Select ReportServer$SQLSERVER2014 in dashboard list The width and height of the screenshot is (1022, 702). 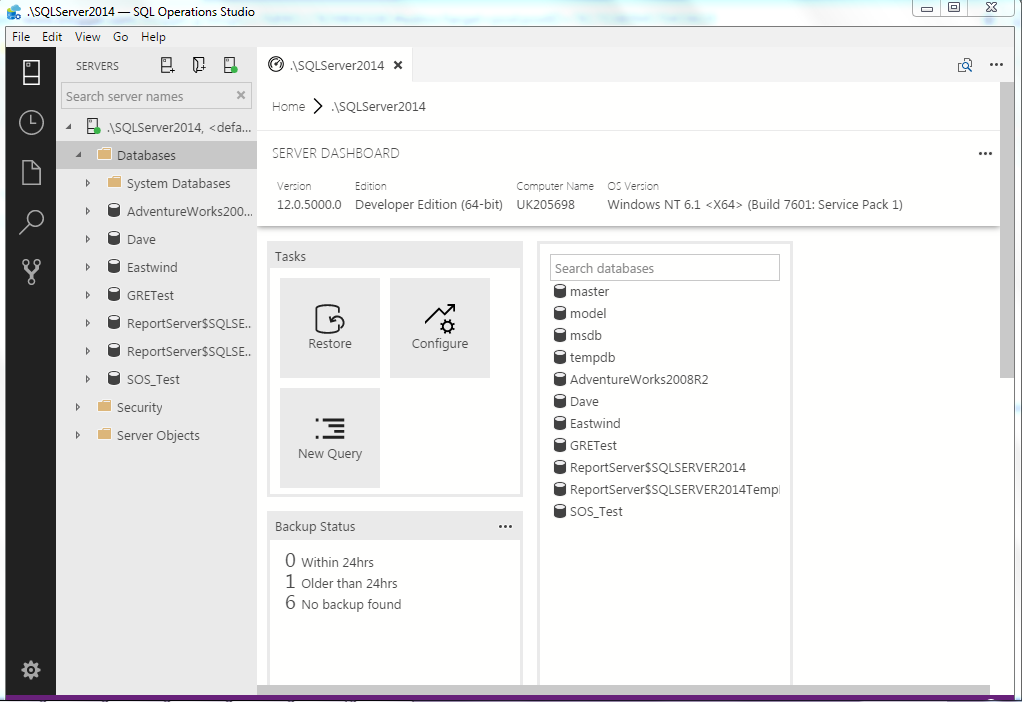click(x=658, y=467)
